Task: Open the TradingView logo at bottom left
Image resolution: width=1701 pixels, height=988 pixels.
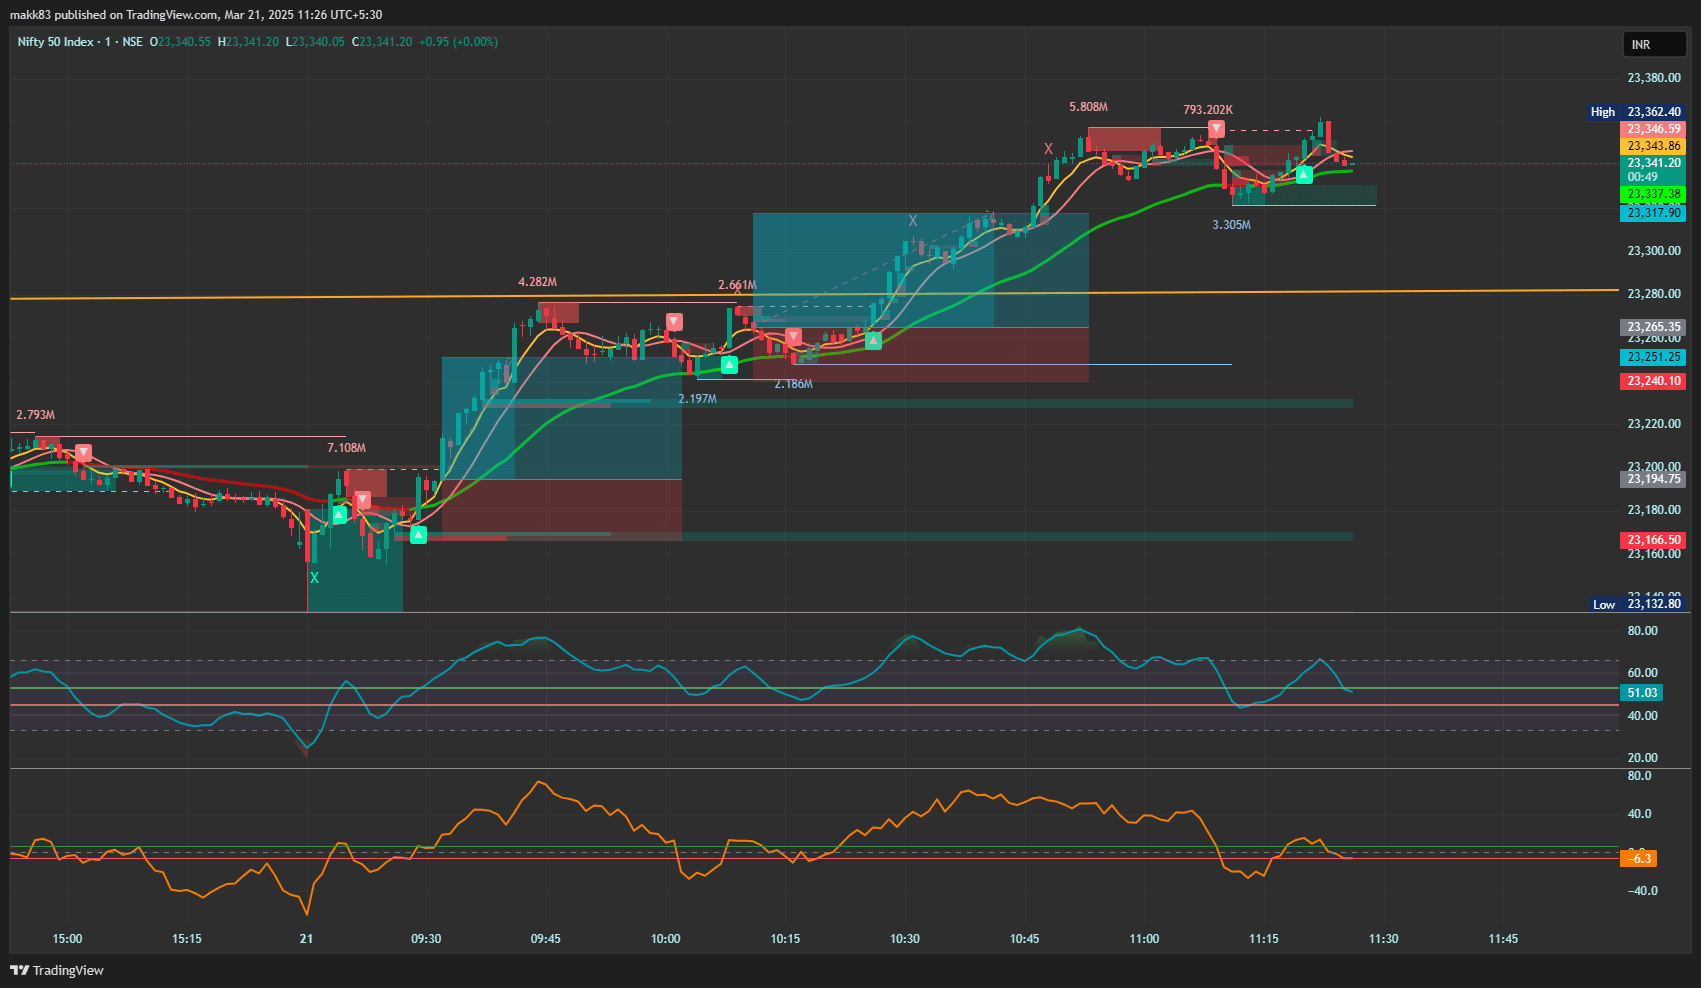Action: coord(57,970)
